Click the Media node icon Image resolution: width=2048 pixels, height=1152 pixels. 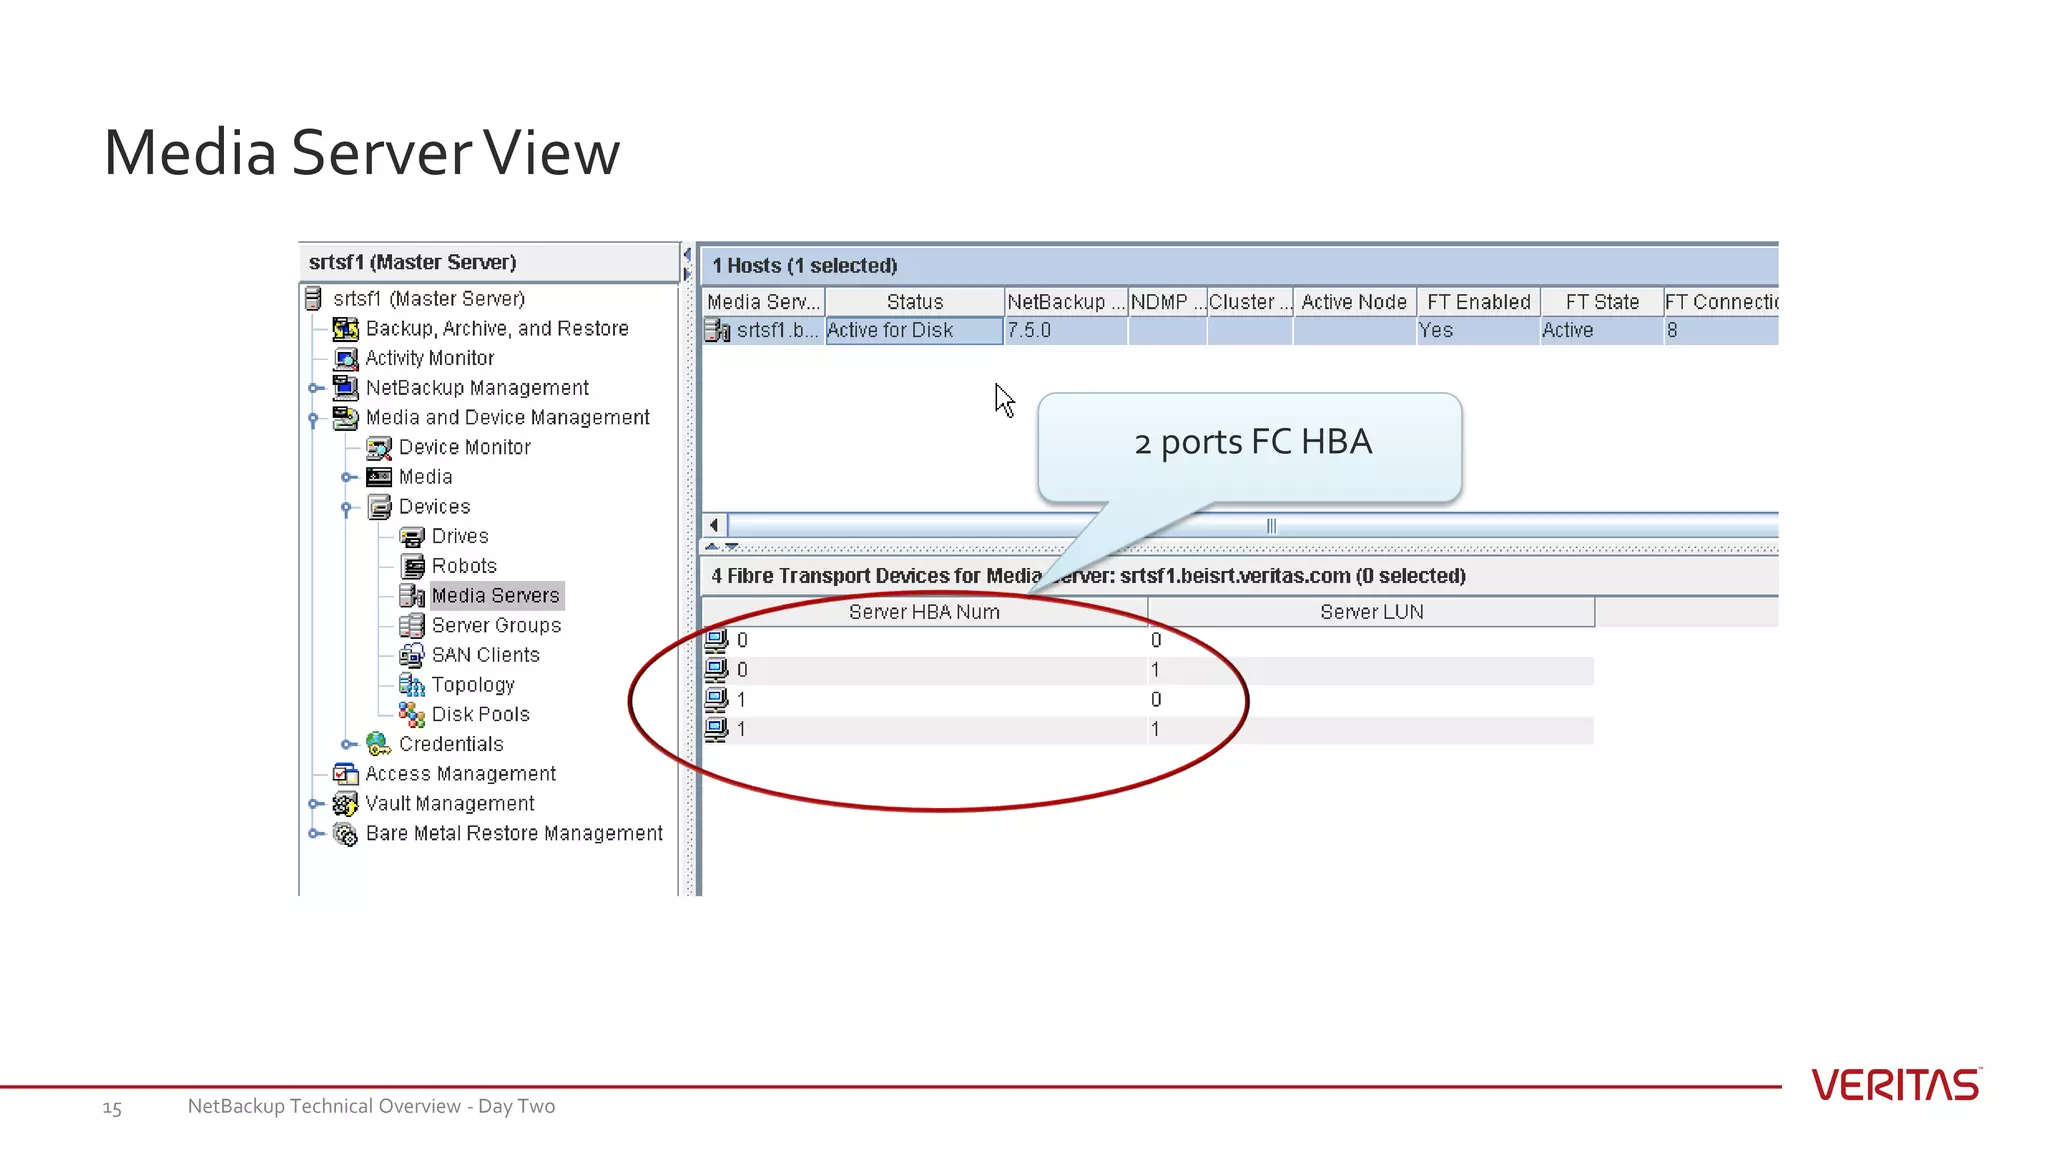click(379, 477)
